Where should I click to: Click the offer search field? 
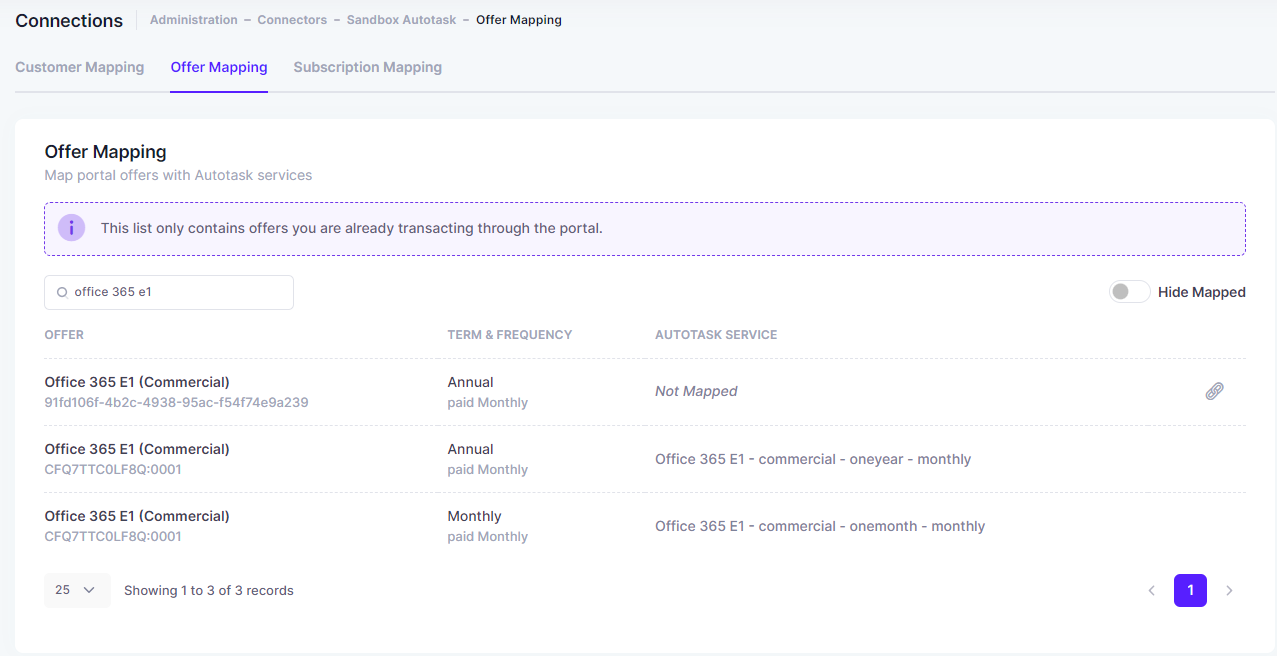click(169, 292)
